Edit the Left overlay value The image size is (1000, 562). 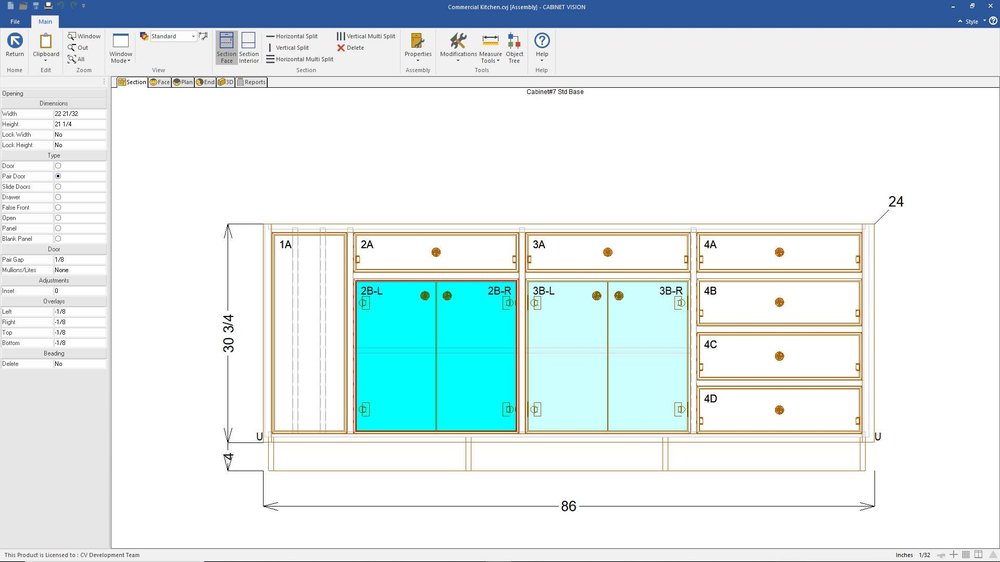pyautogui.click(x=79, y=312)
